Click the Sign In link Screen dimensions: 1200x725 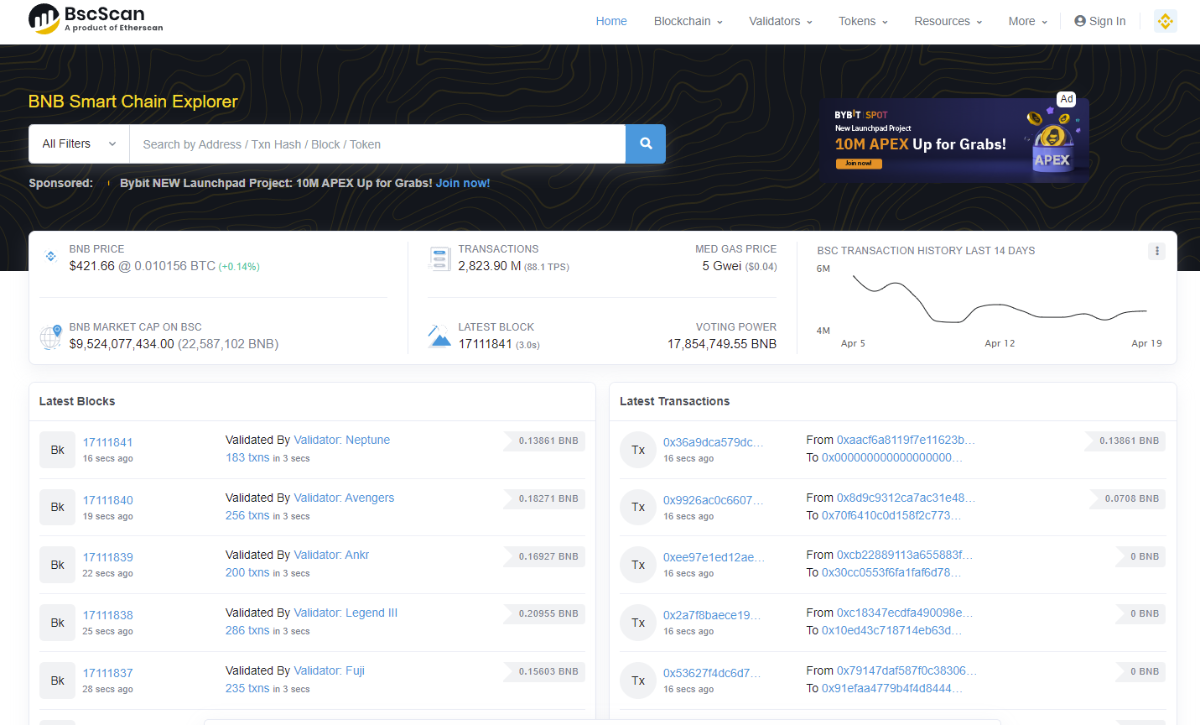coord(1100,21)
